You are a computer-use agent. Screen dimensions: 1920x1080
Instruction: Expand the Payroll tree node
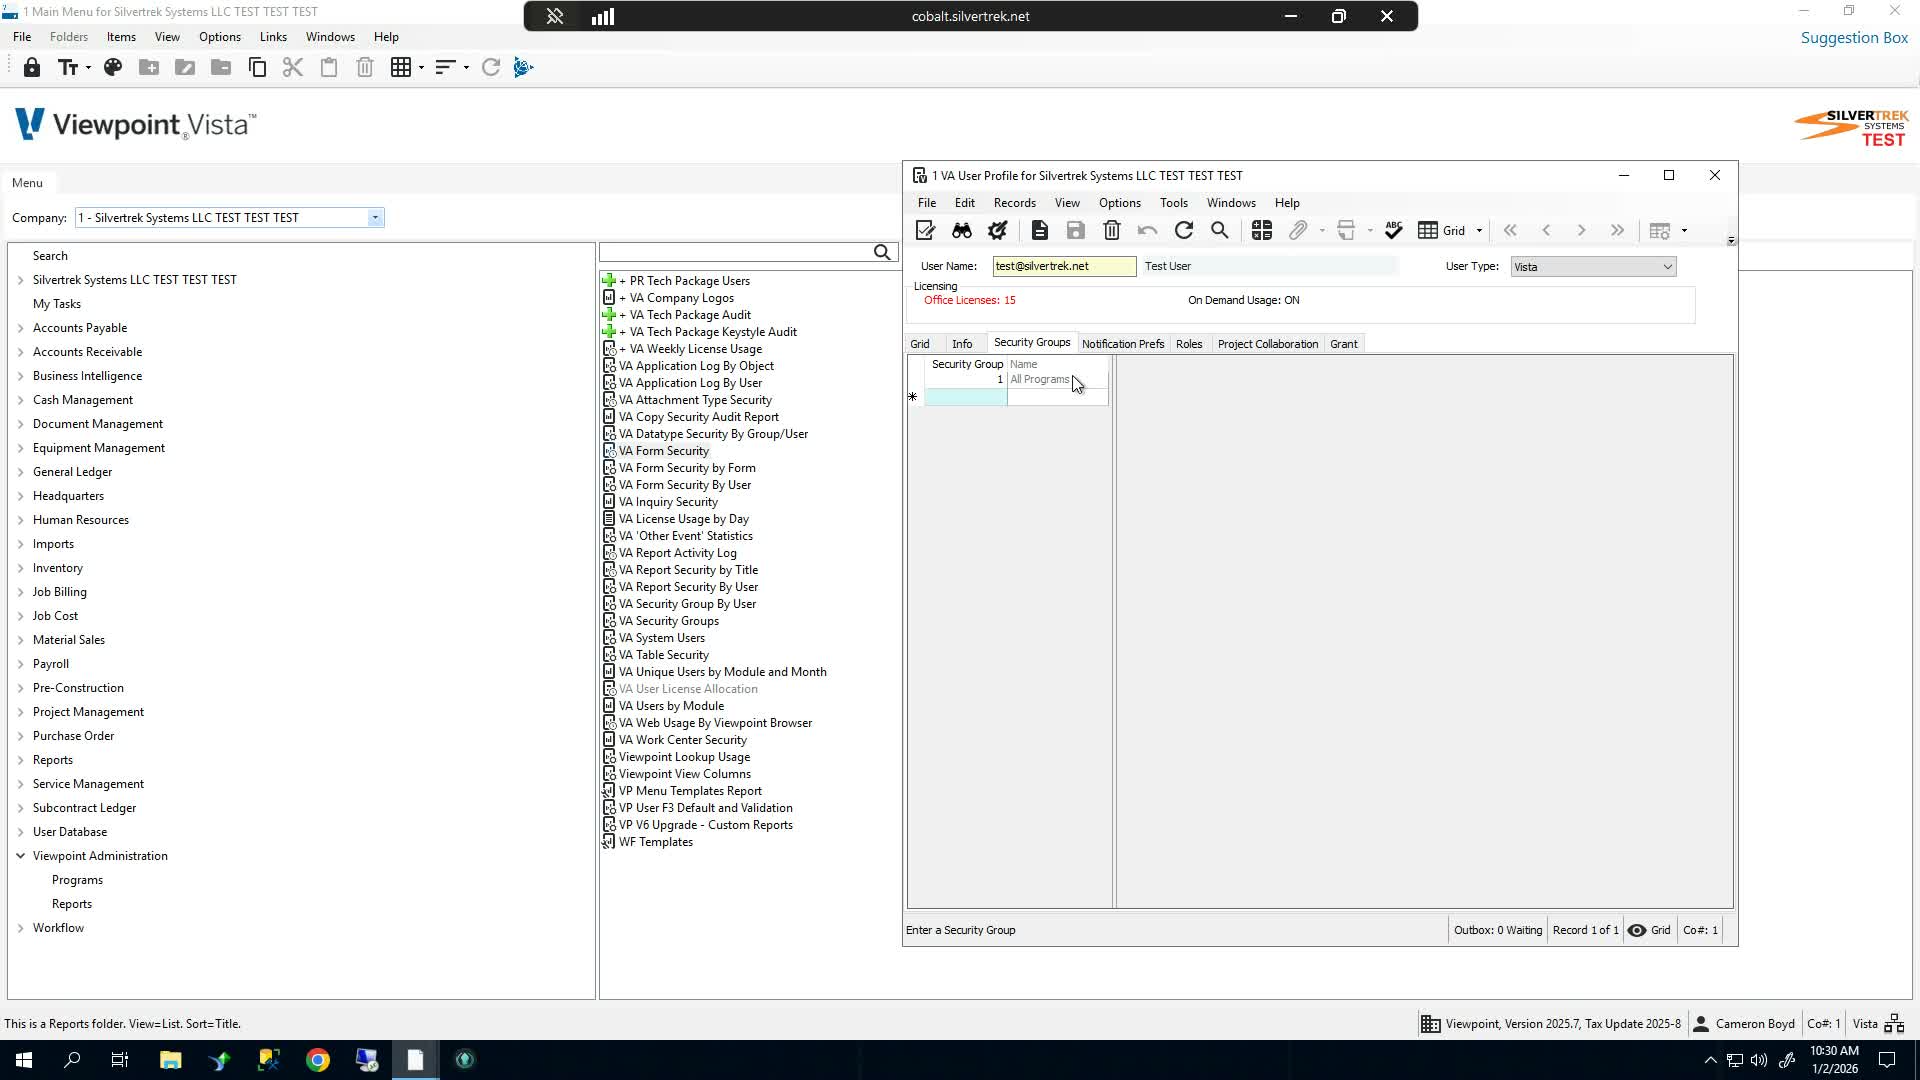click(x=21, y=664)
